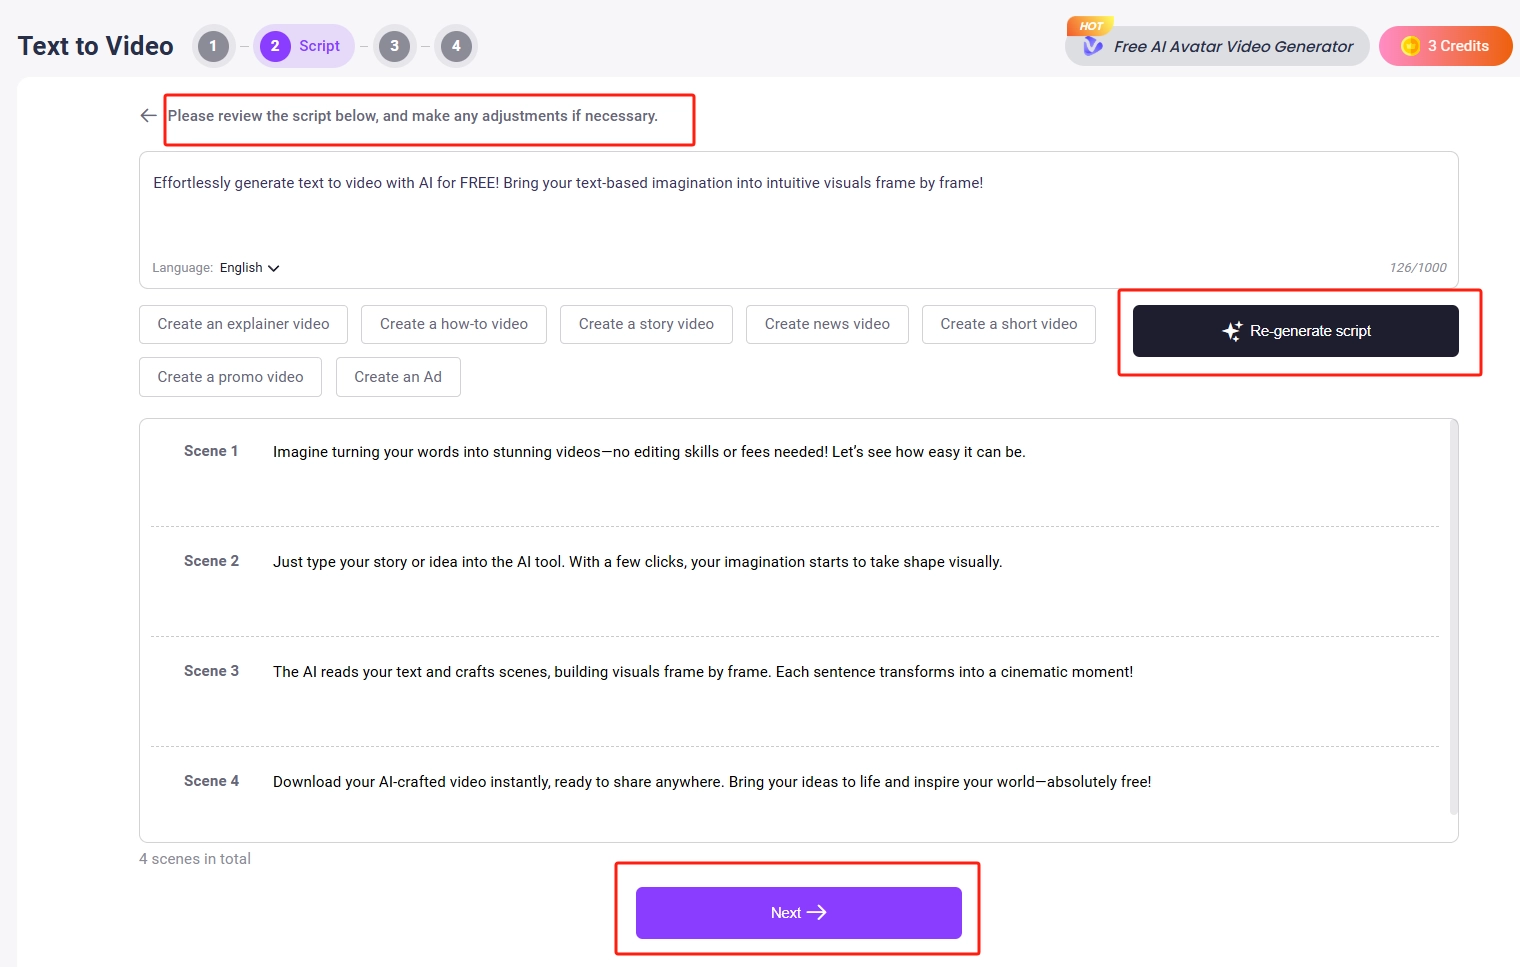Click step circle 1 in the progress bar

coord(213,45)
